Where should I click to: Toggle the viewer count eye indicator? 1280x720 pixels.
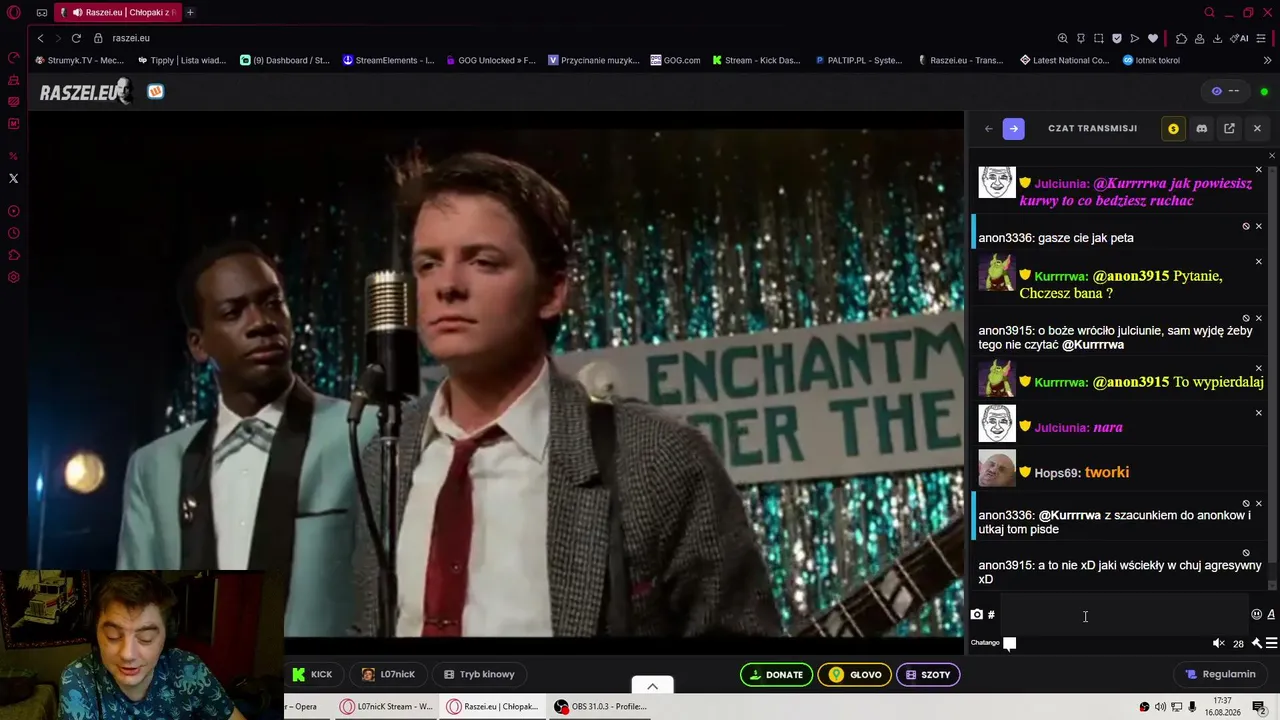tap(1225, 91)
